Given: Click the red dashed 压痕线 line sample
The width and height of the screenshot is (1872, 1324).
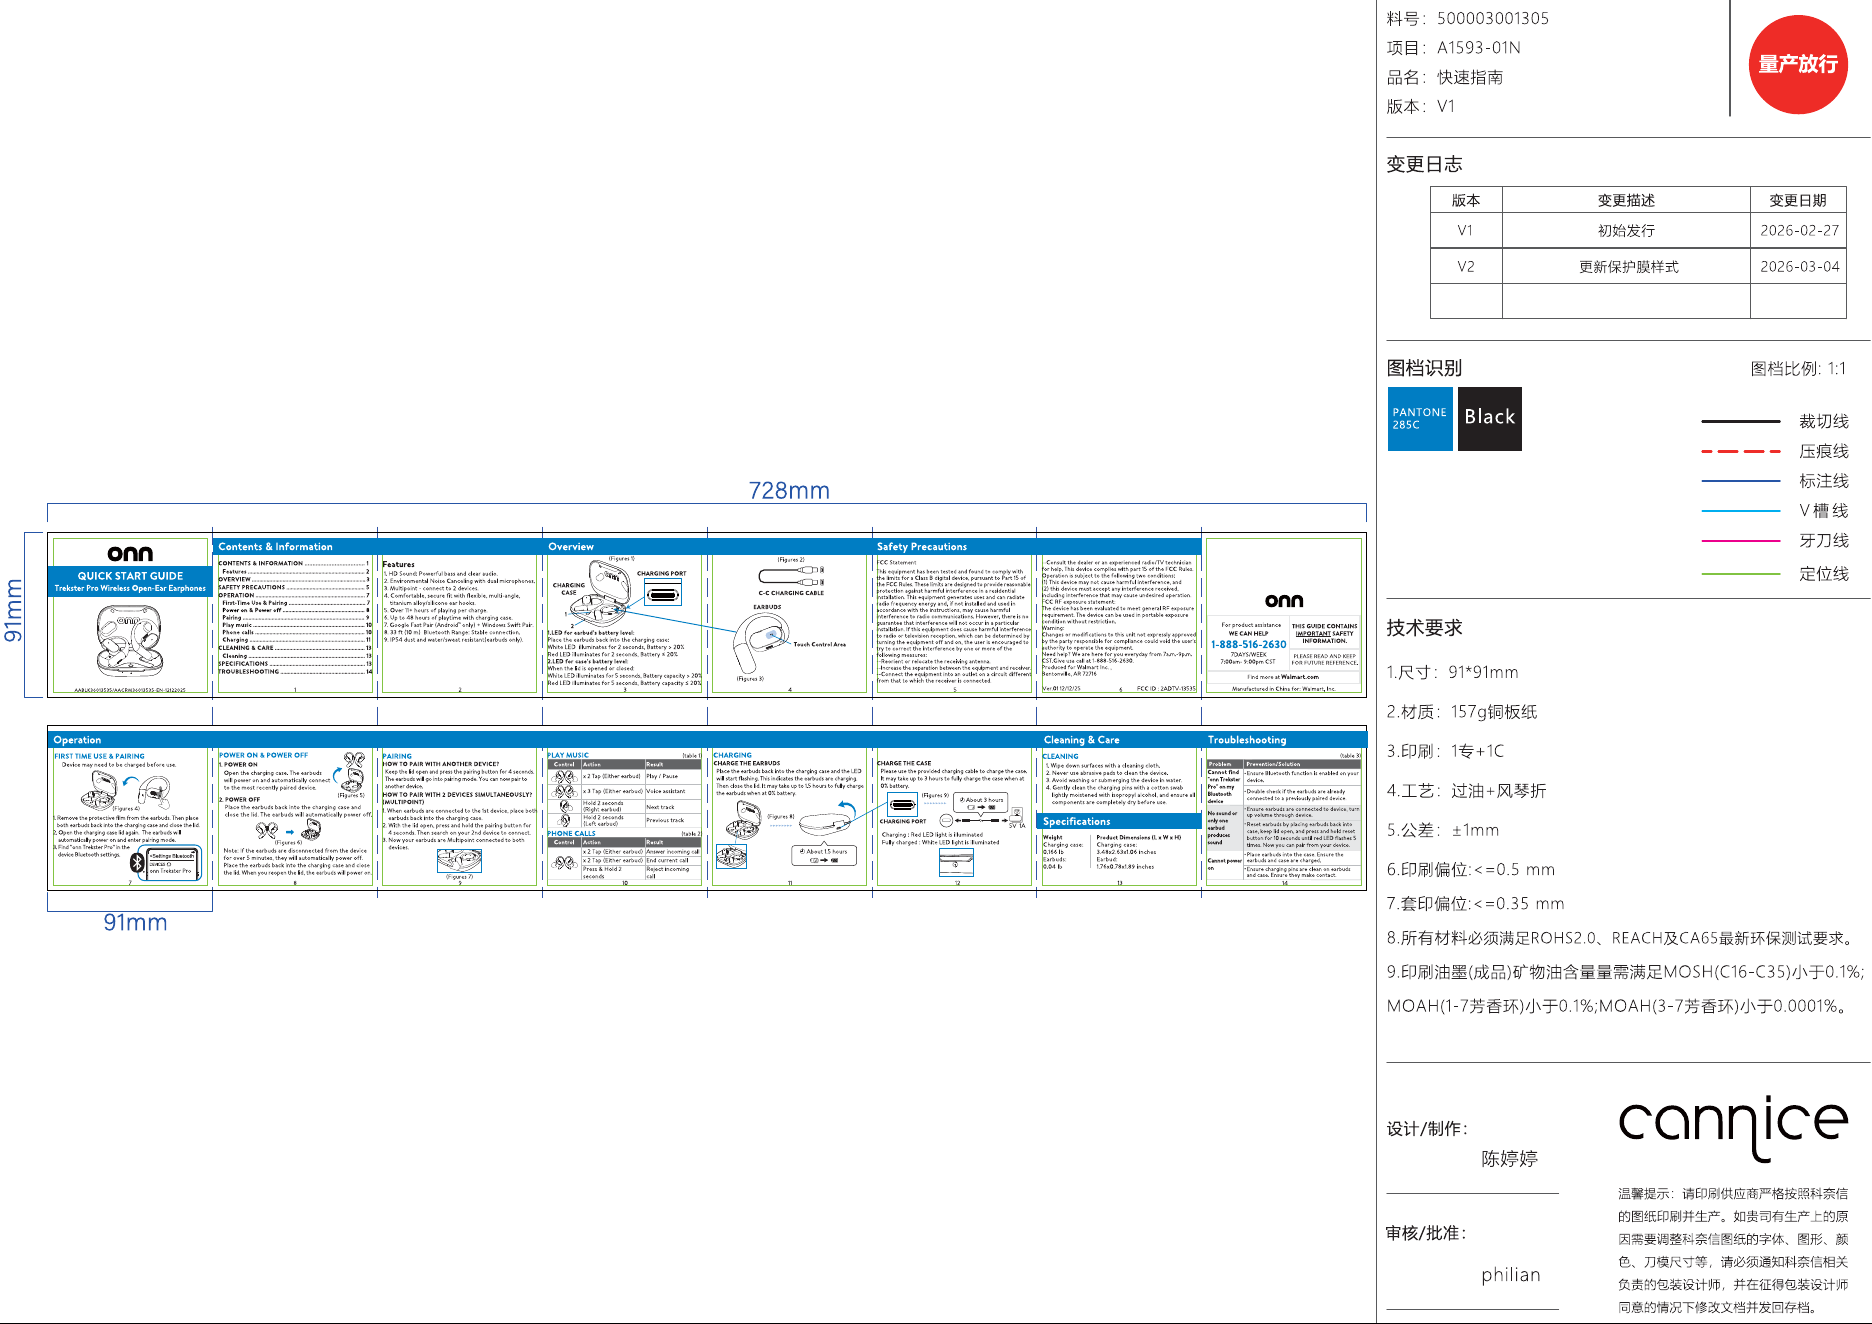Looking at the screenshot, I should (x=1741, y=451).
